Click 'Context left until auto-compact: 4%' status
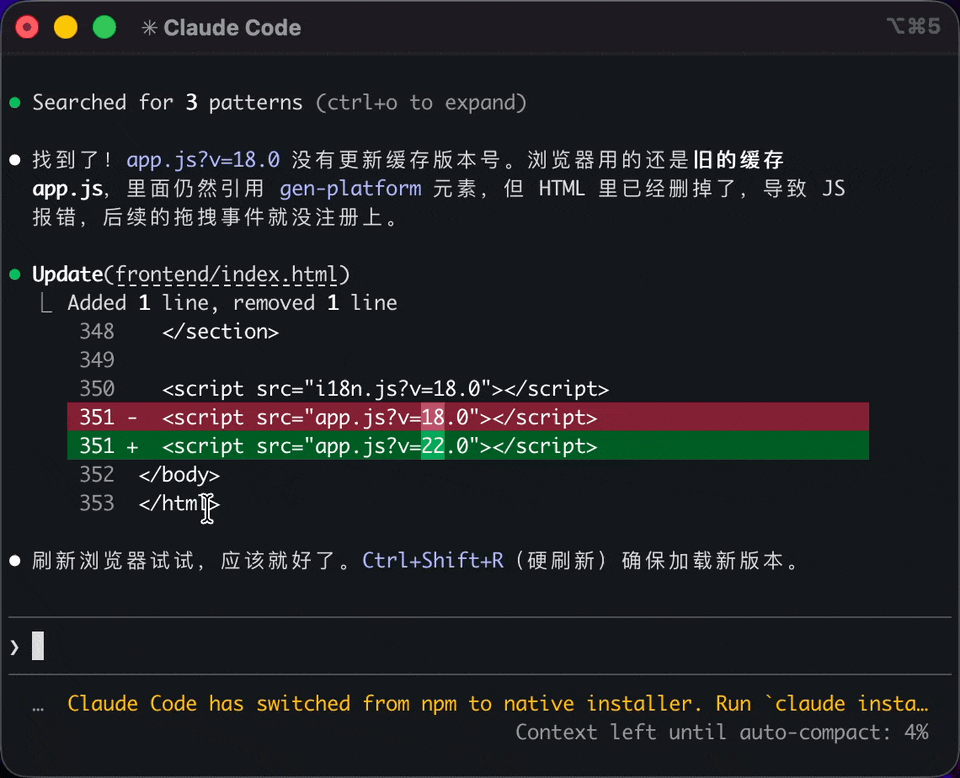This screenshot has height=778, width=960. point(722,732)
